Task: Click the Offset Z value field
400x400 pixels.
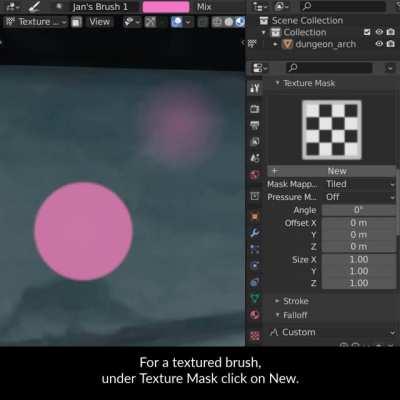Action: (x=359, y=247)
